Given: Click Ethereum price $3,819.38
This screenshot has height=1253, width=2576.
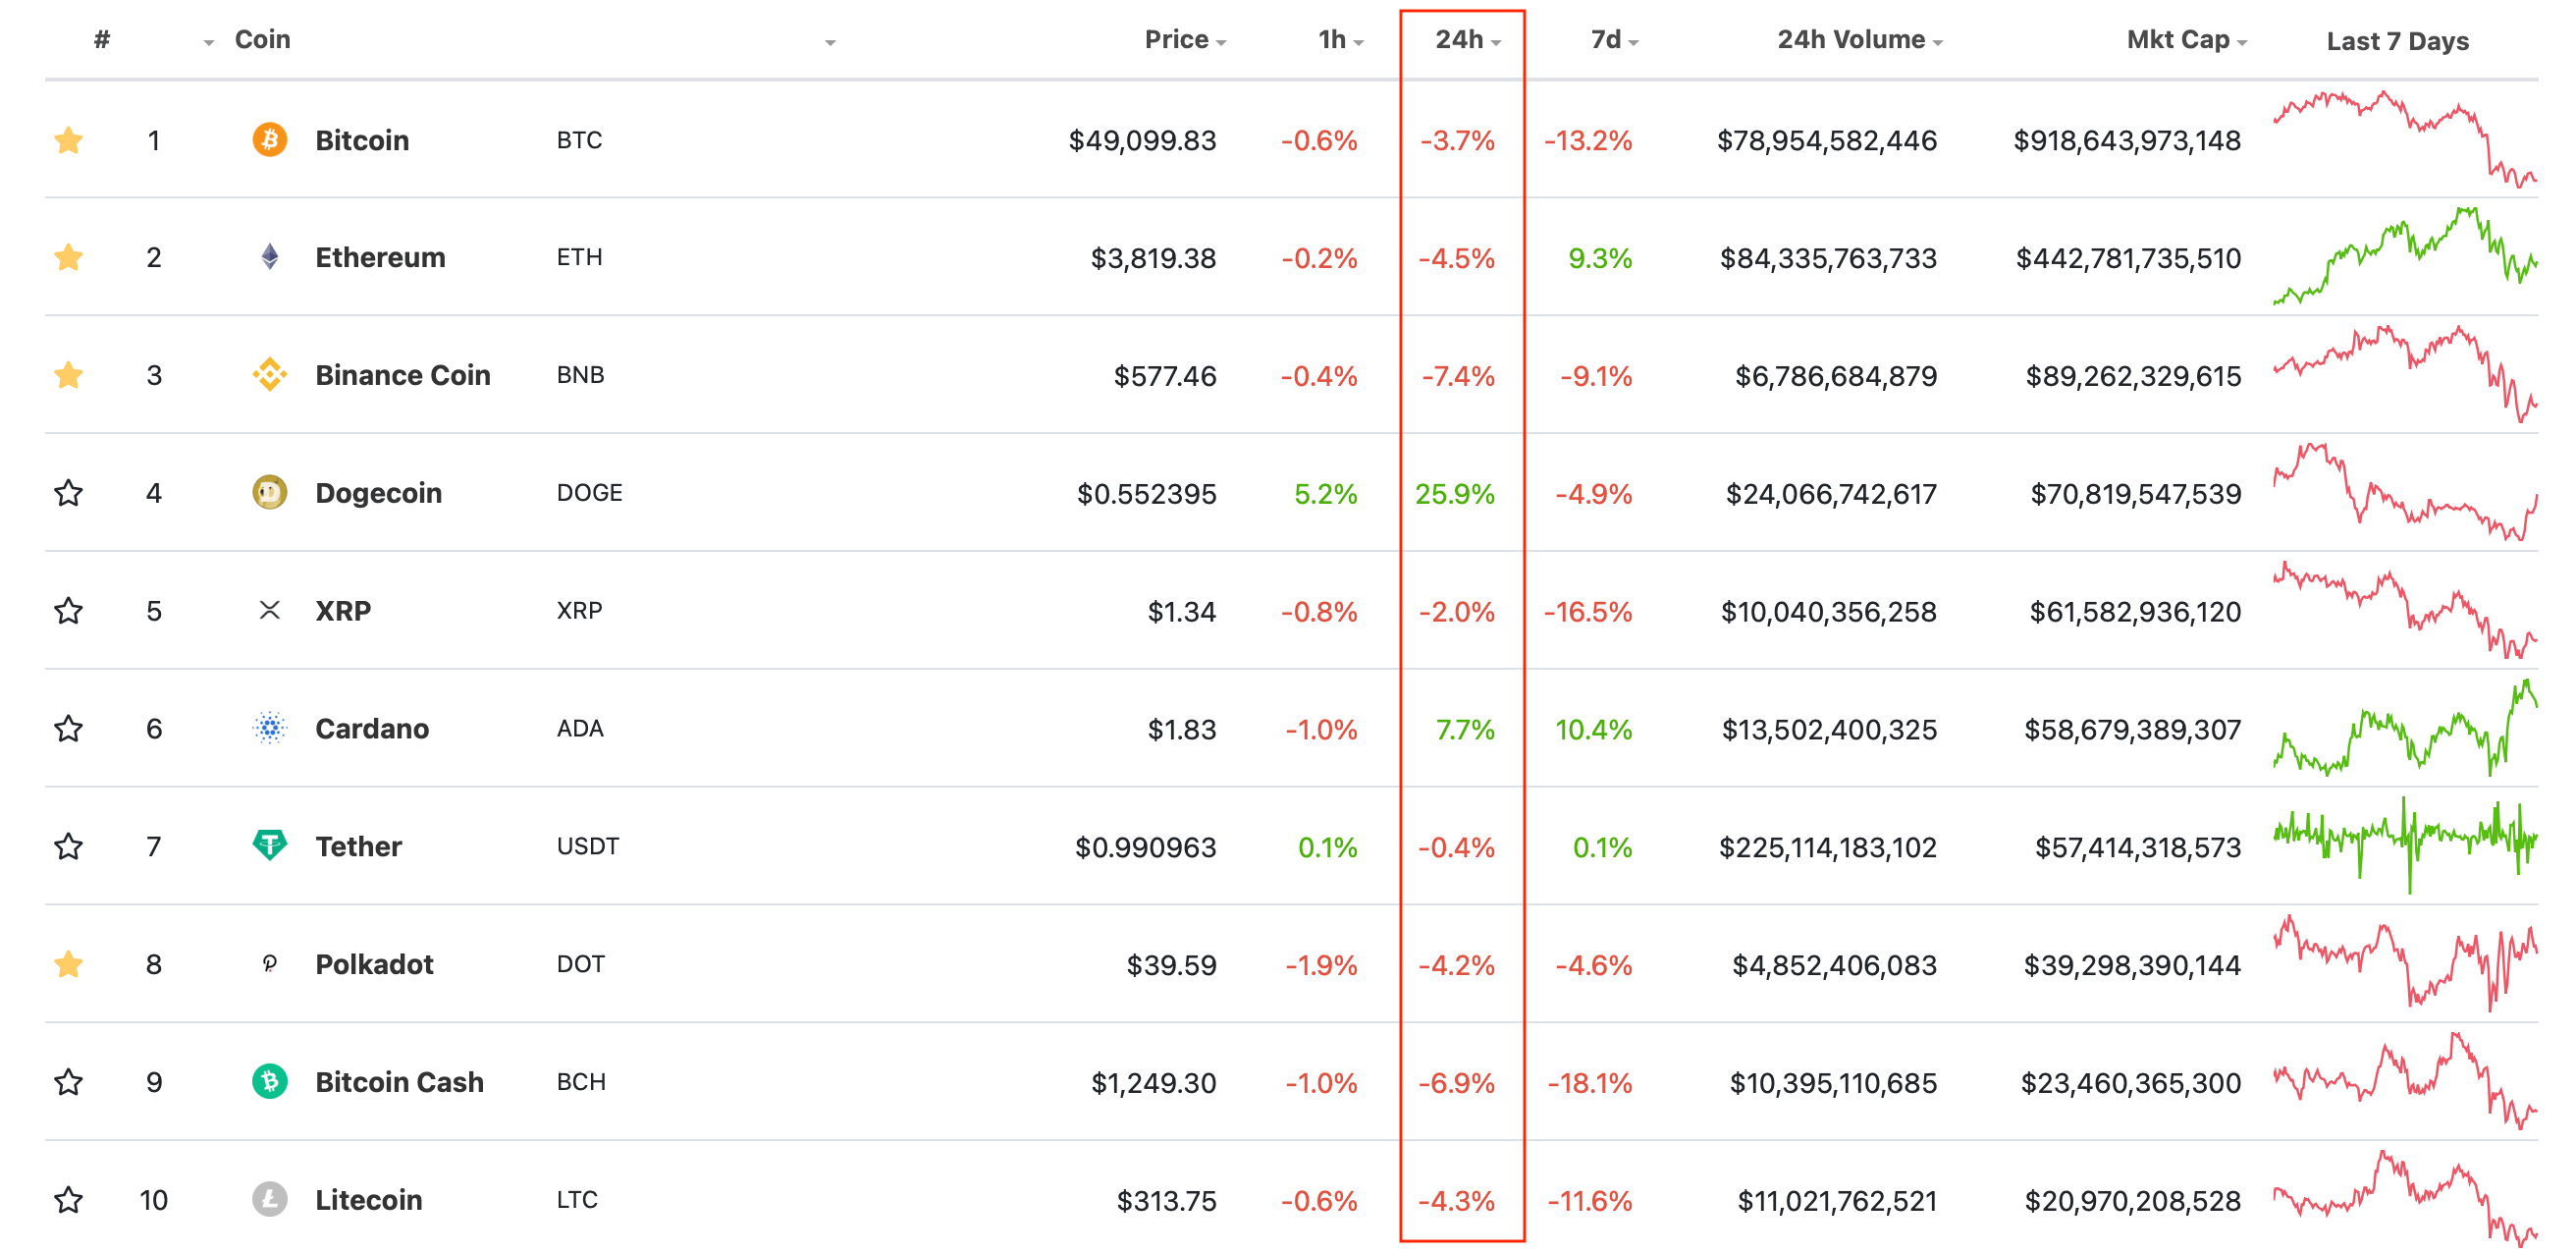Looking at the screenshot, I should (x=1153, y=258).
